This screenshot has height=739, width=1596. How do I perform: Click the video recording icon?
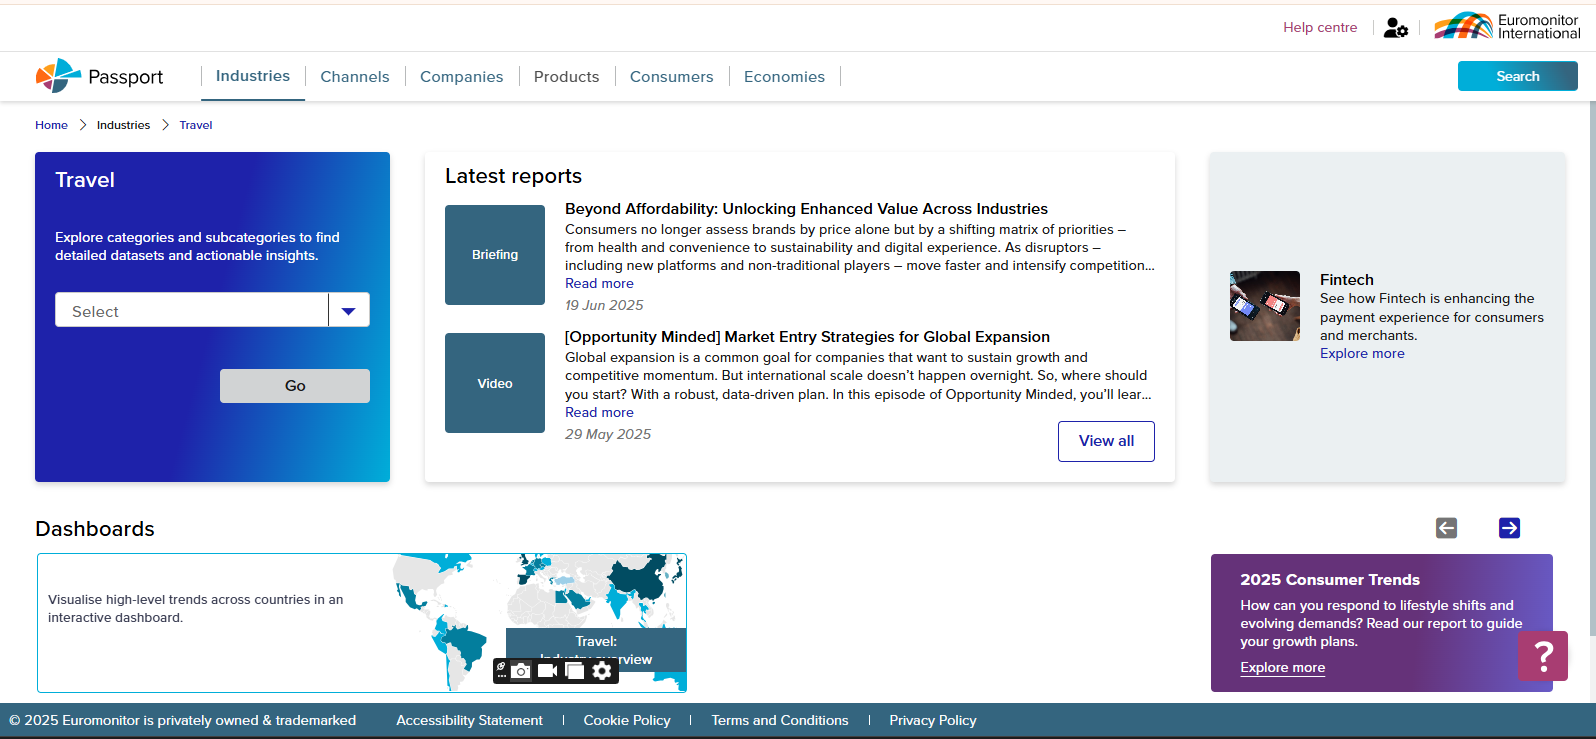click(547, 671)
